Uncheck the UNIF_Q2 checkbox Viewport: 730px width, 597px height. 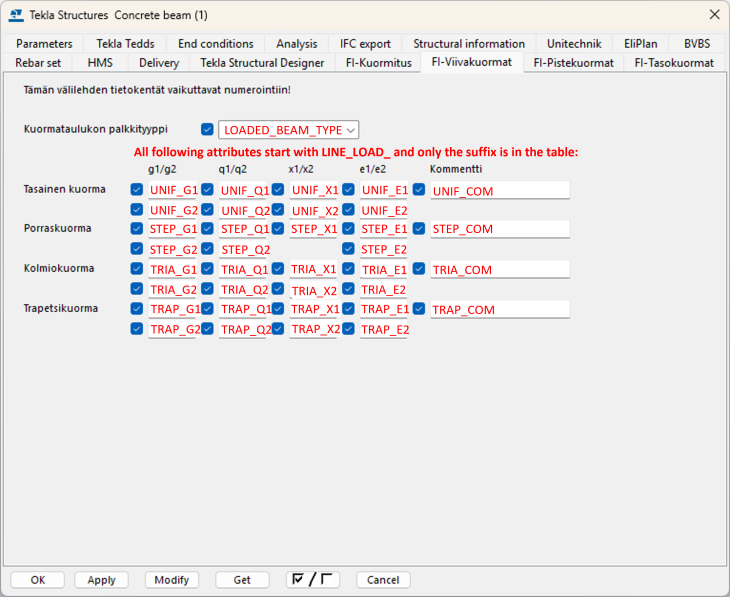pos(207,210)
